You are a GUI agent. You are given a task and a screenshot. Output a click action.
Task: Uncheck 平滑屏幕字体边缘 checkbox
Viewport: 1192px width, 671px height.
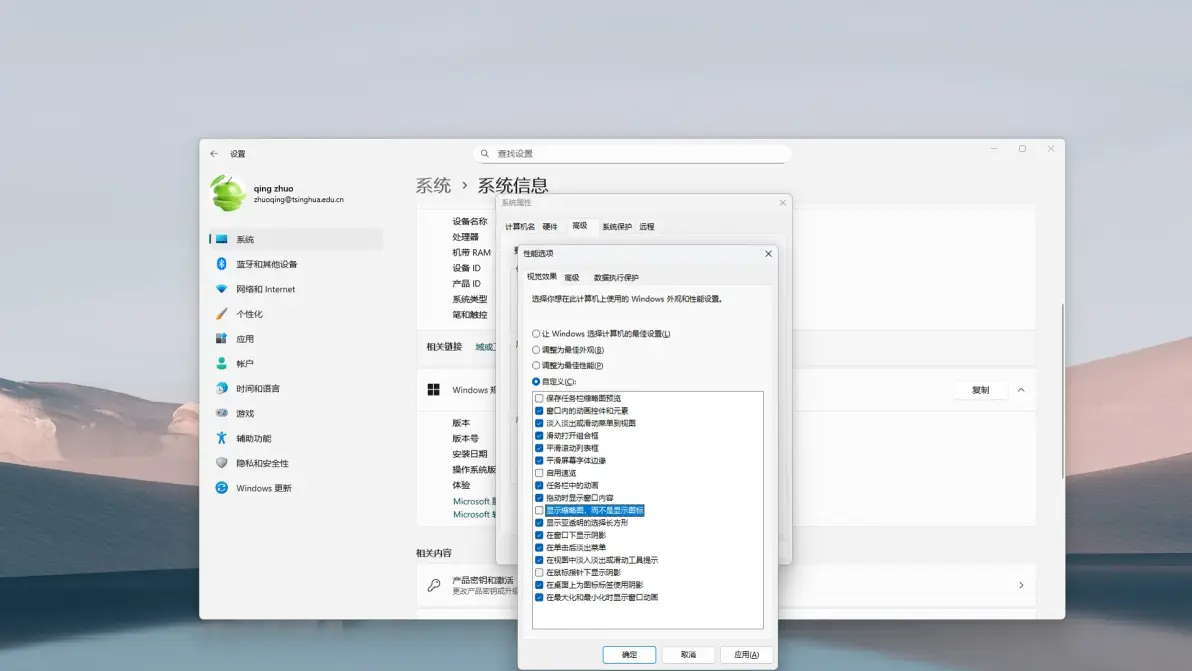[539, 460]
